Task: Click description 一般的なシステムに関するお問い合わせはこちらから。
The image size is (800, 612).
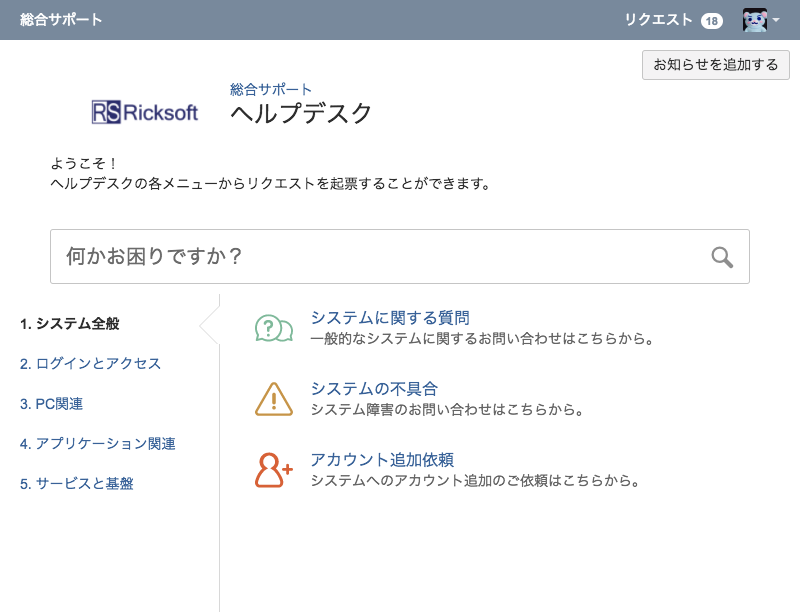Action: point(482,339)
